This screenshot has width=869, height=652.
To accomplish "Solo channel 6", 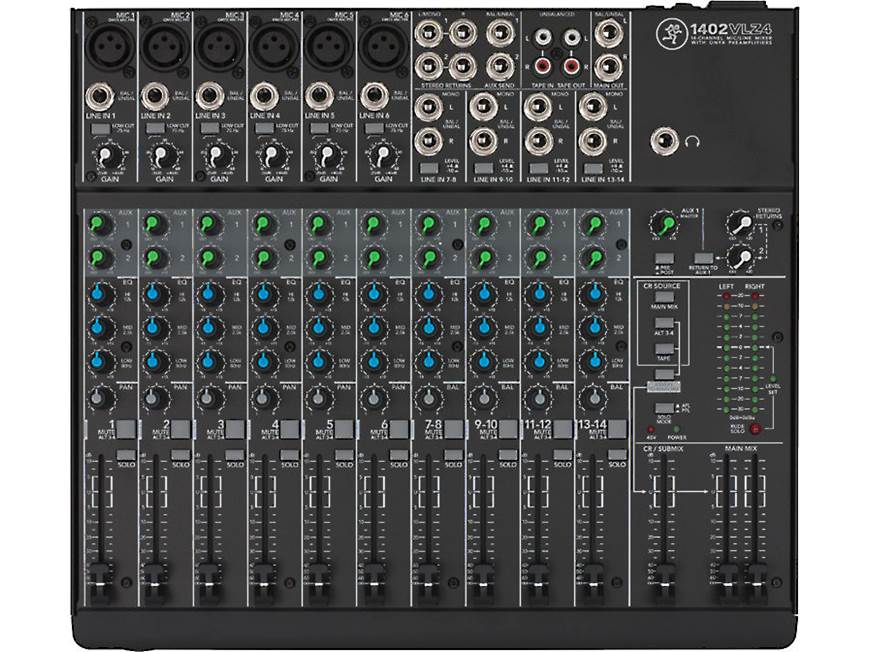I will 399,455.
